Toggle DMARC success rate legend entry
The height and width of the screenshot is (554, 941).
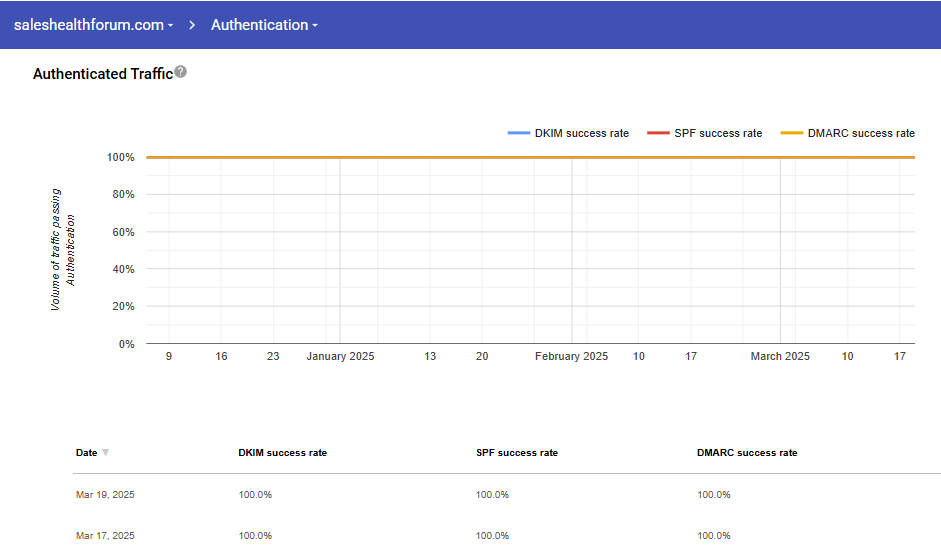[848, 133]
